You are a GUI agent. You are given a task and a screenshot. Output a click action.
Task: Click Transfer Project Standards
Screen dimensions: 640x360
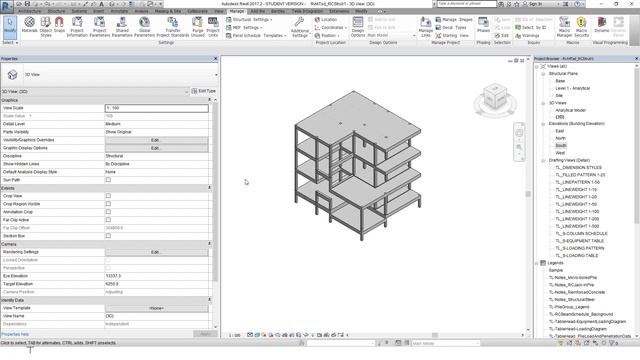pyautogui.click(x=173, y=27)
